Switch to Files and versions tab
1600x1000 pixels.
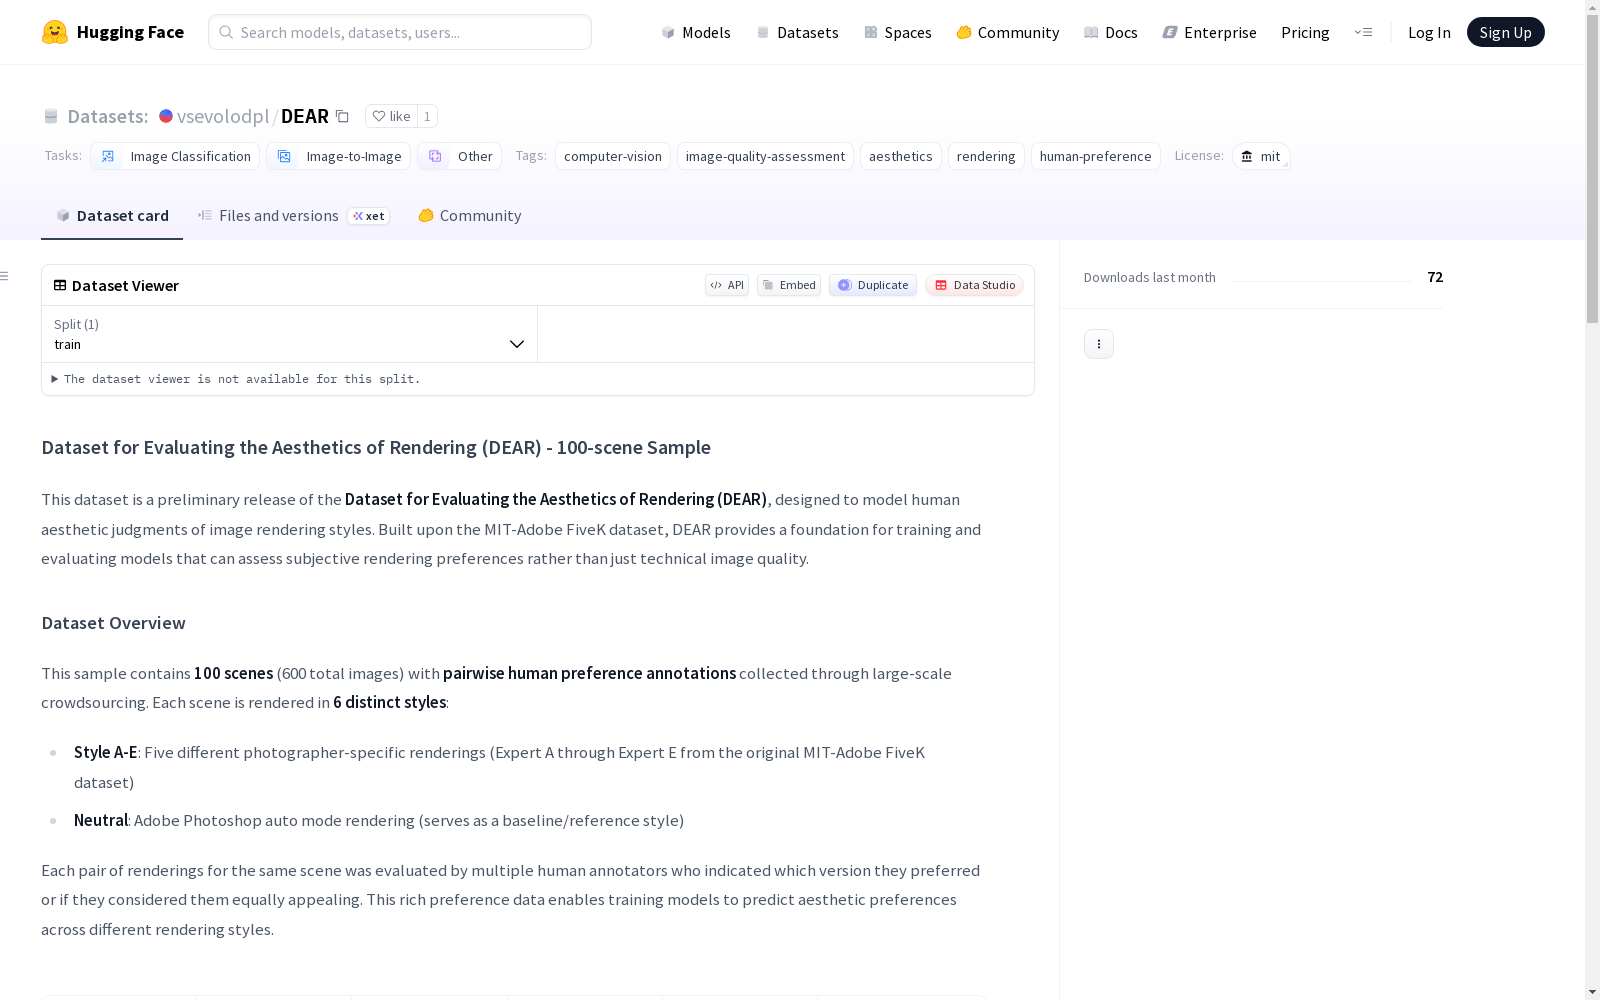pos(293,216)
